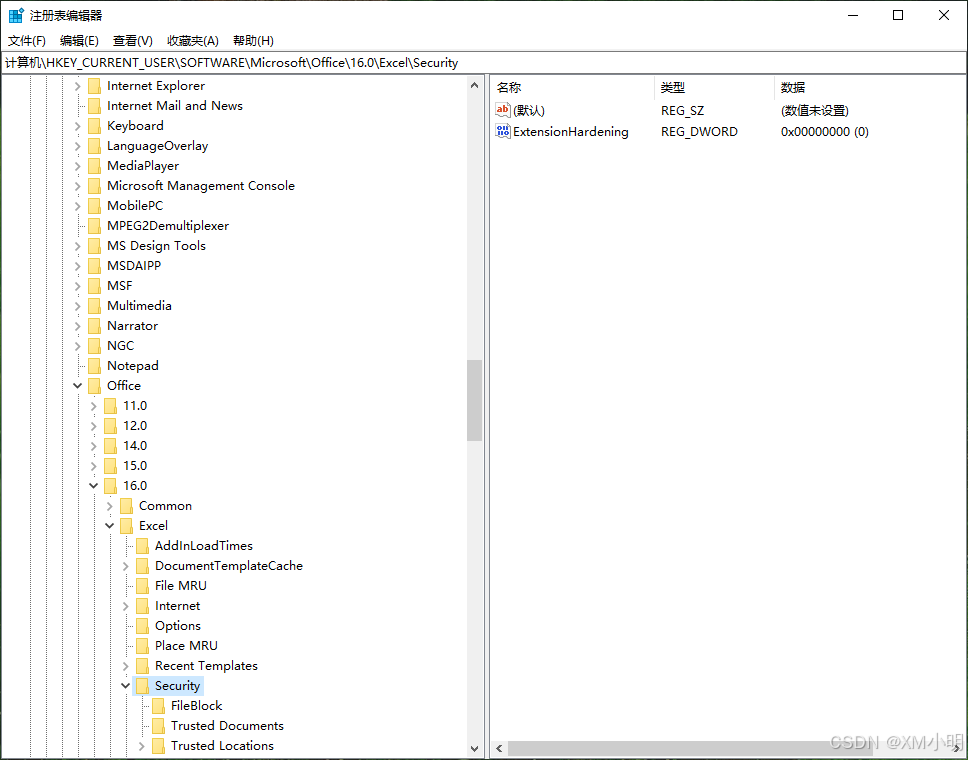Click the FileBlock folder icon

[x=159, y=706]
